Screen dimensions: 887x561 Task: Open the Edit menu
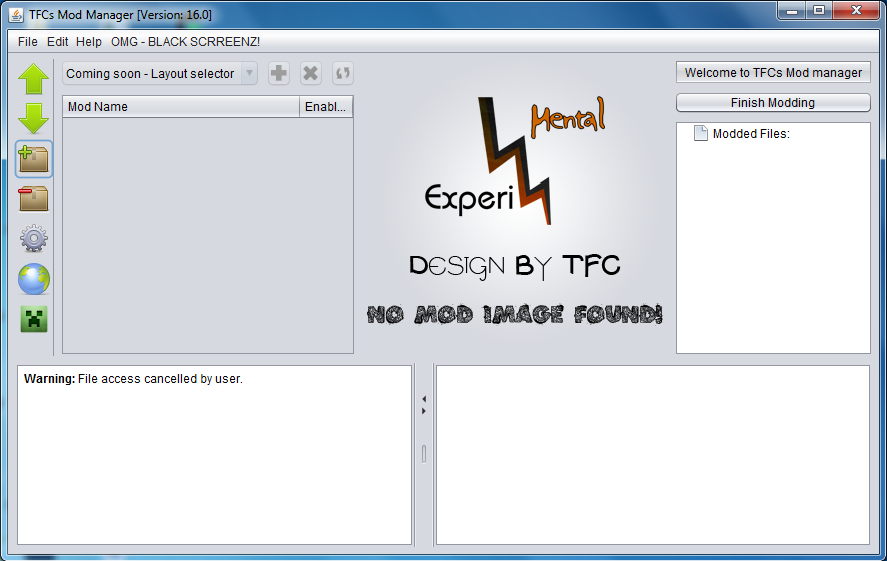[x=58, y=42]
